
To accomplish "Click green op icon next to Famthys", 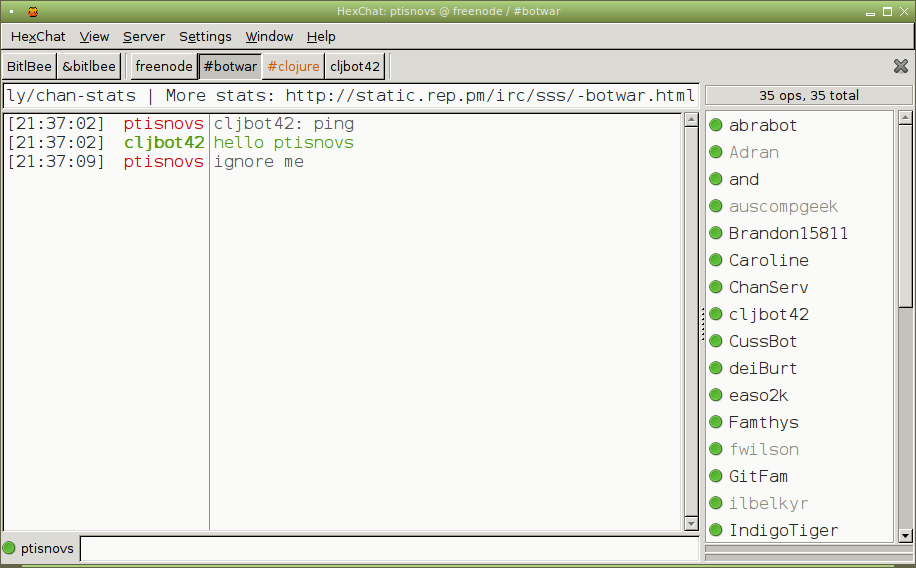I will point(716,421).
